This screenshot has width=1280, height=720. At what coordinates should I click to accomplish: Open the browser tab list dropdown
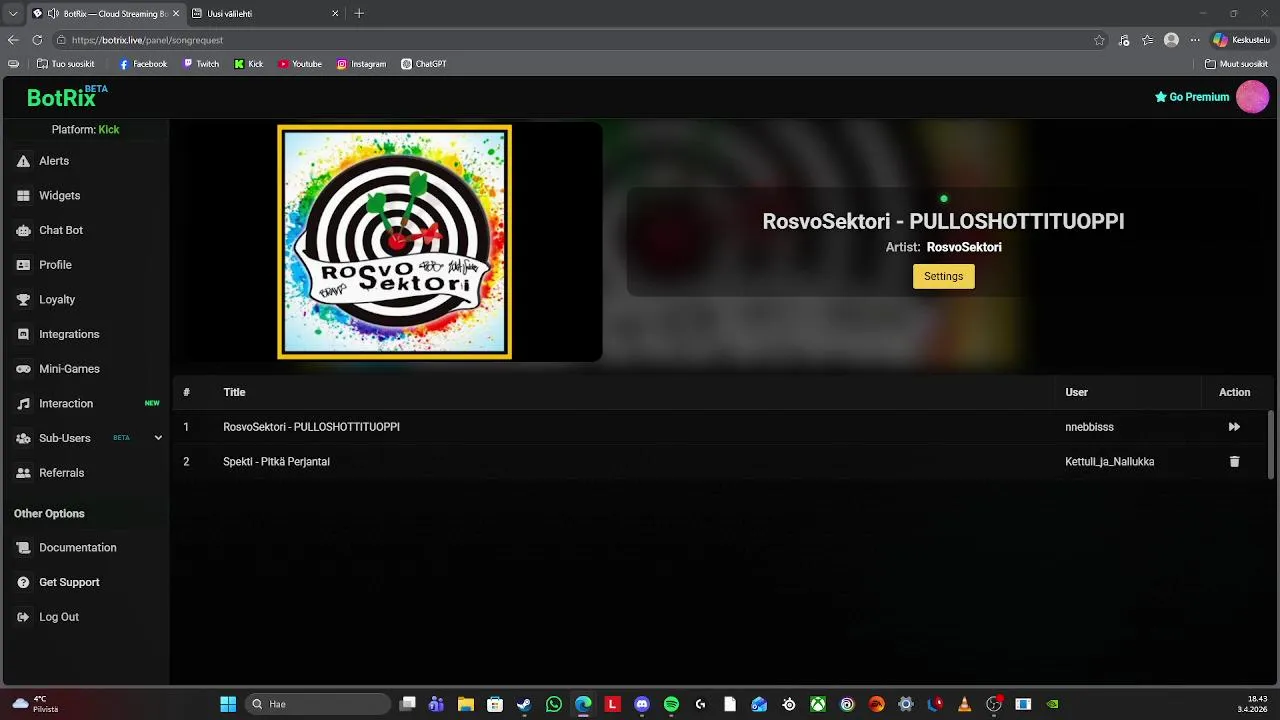click(x=13, y=13)
